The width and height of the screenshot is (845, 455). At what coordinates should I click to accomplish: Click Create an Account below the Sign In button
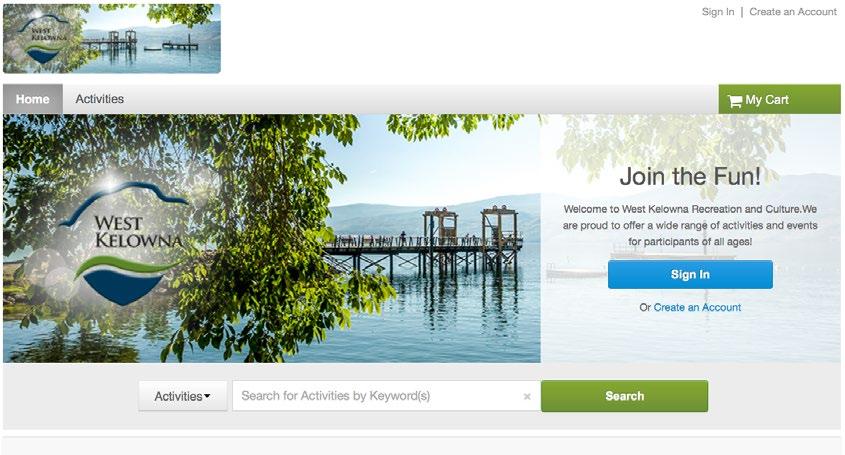[697, 307]
